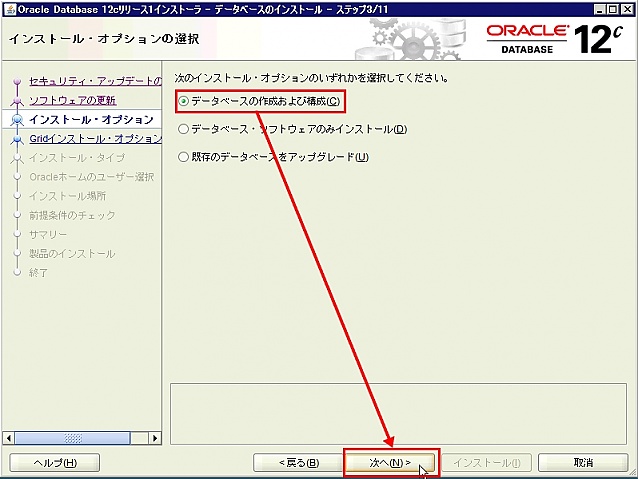
Task: Close the installer window
Action: point(627,9)
